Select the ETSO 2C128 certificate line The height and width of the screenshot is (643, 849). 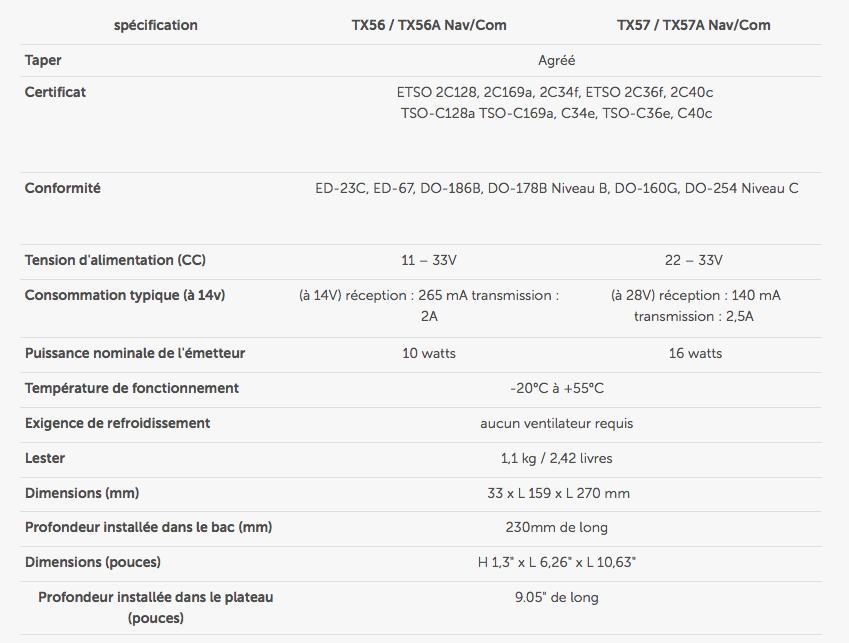click(554, 93)
